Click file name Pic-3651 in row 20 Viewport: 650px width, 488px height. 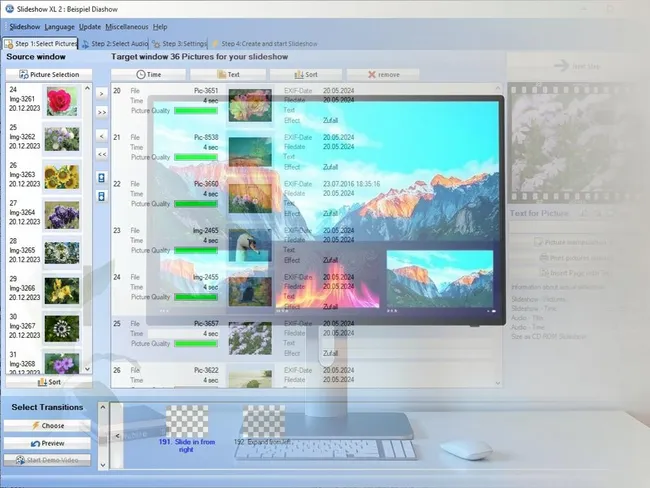206,91
